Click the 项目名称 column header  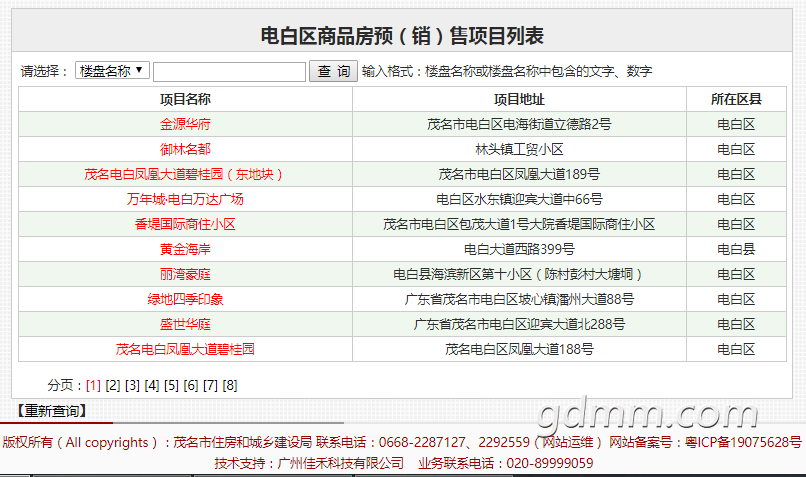pyautogui.click(x=185, y=99)
